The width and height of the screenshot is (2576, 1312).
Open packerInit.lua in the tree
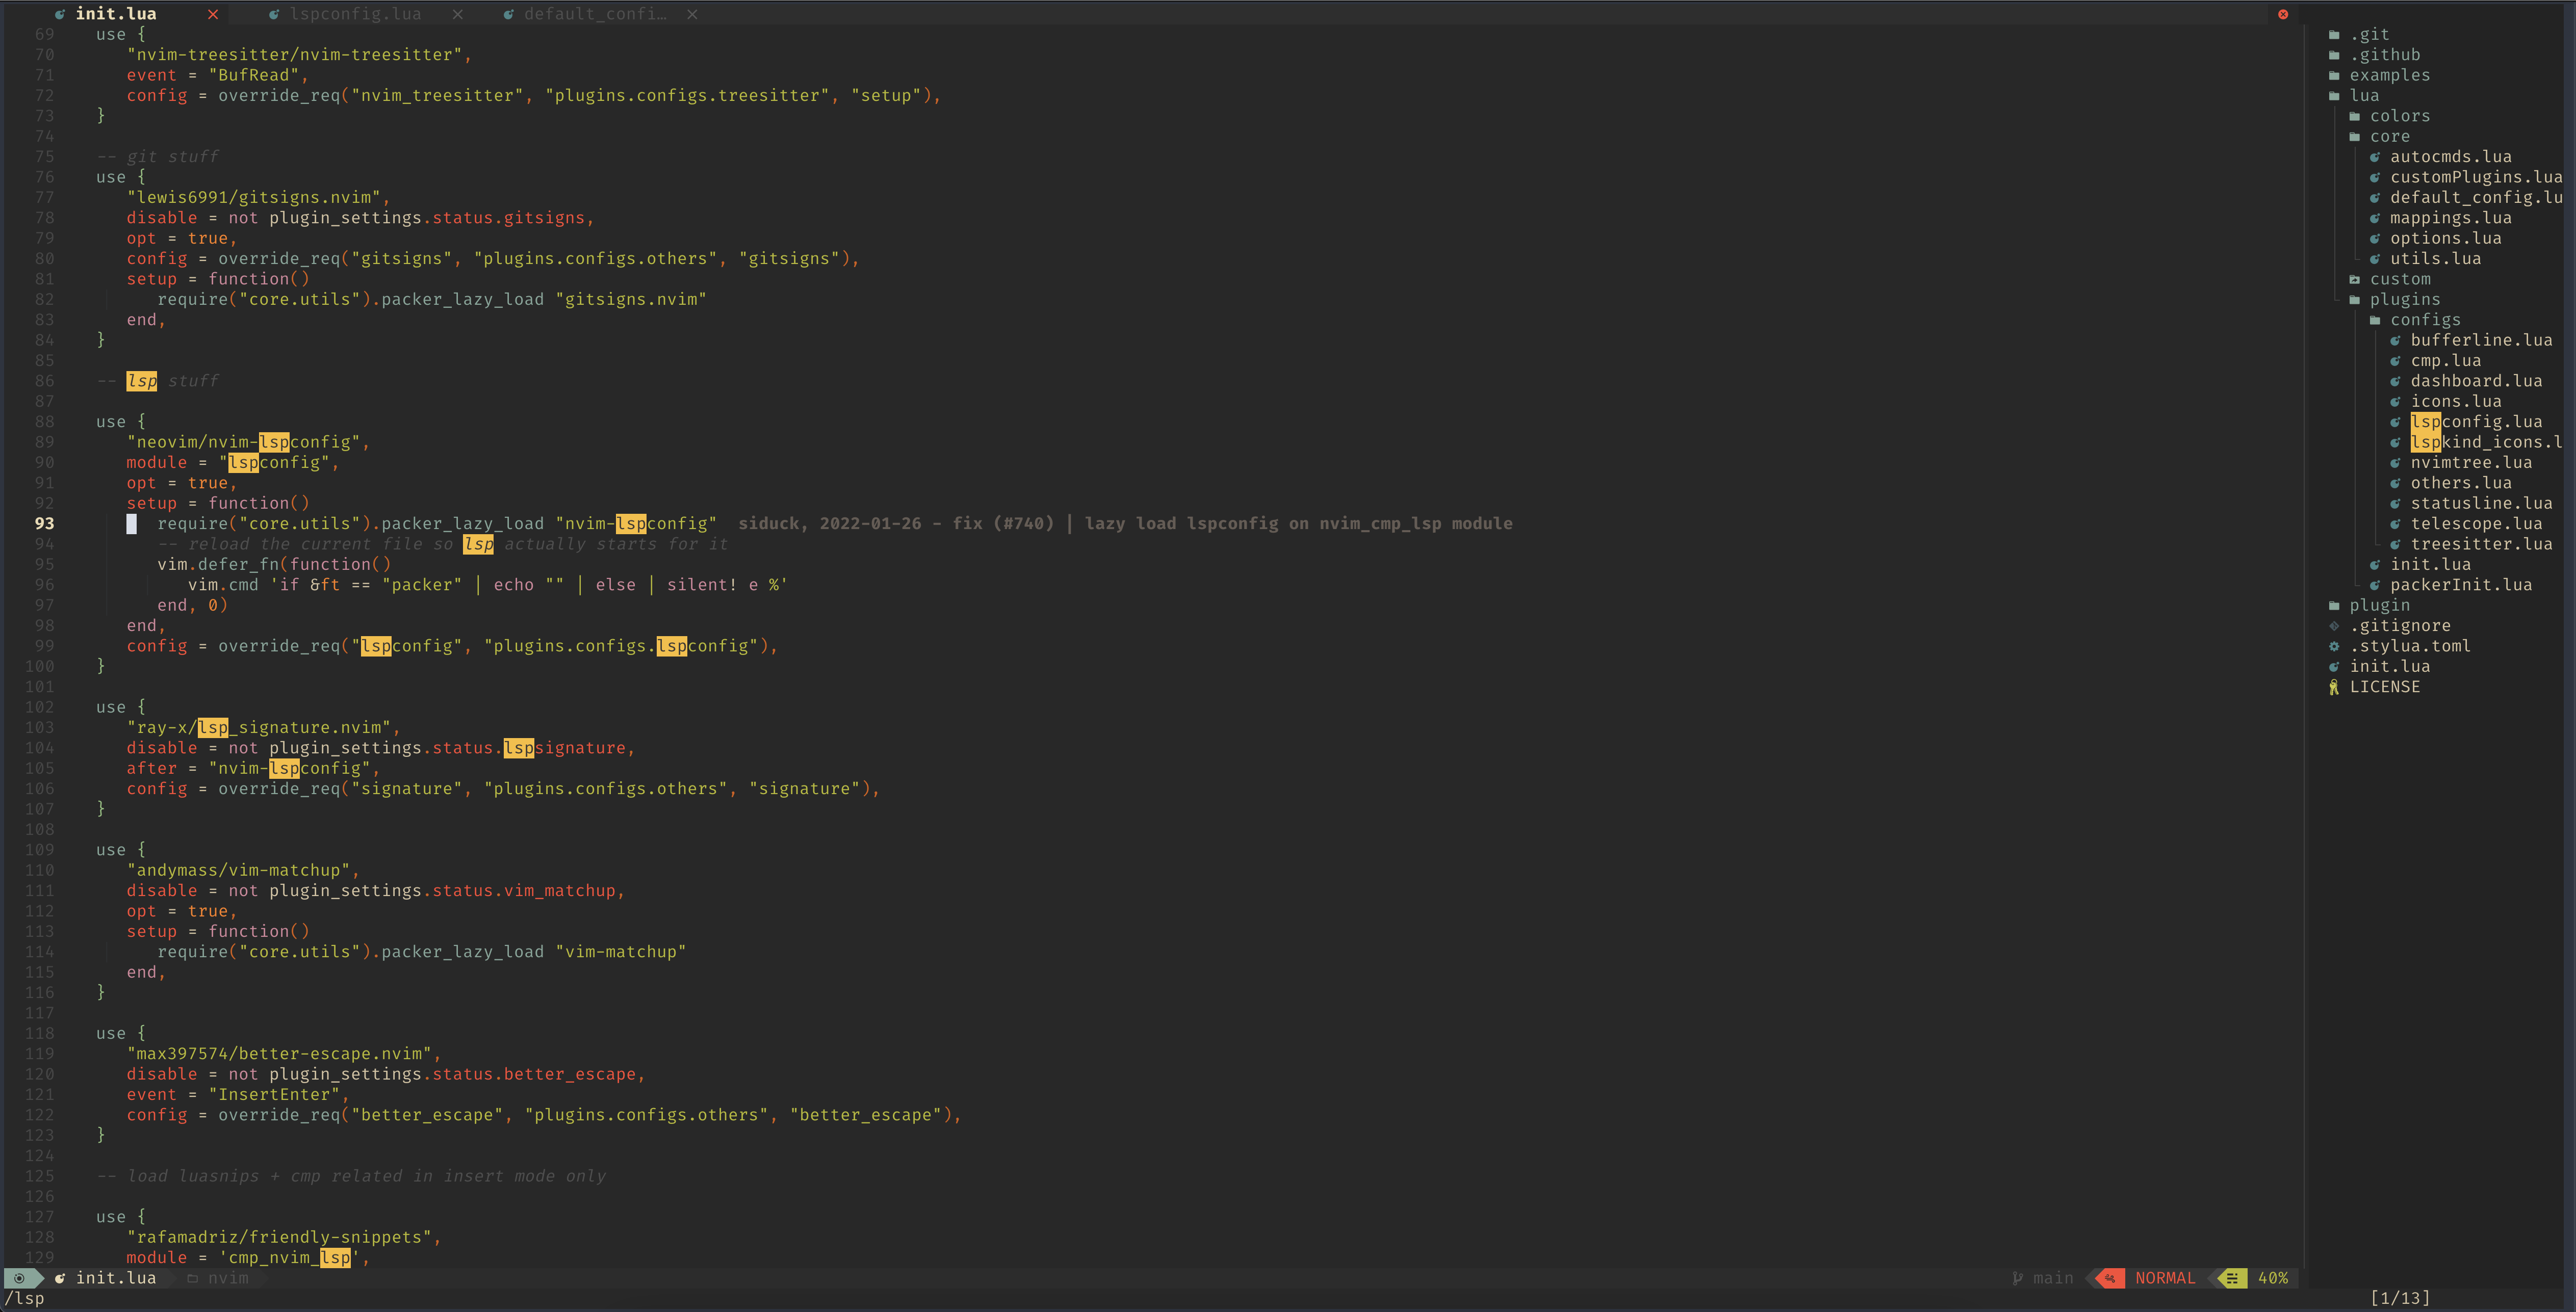pos(2459,584)
